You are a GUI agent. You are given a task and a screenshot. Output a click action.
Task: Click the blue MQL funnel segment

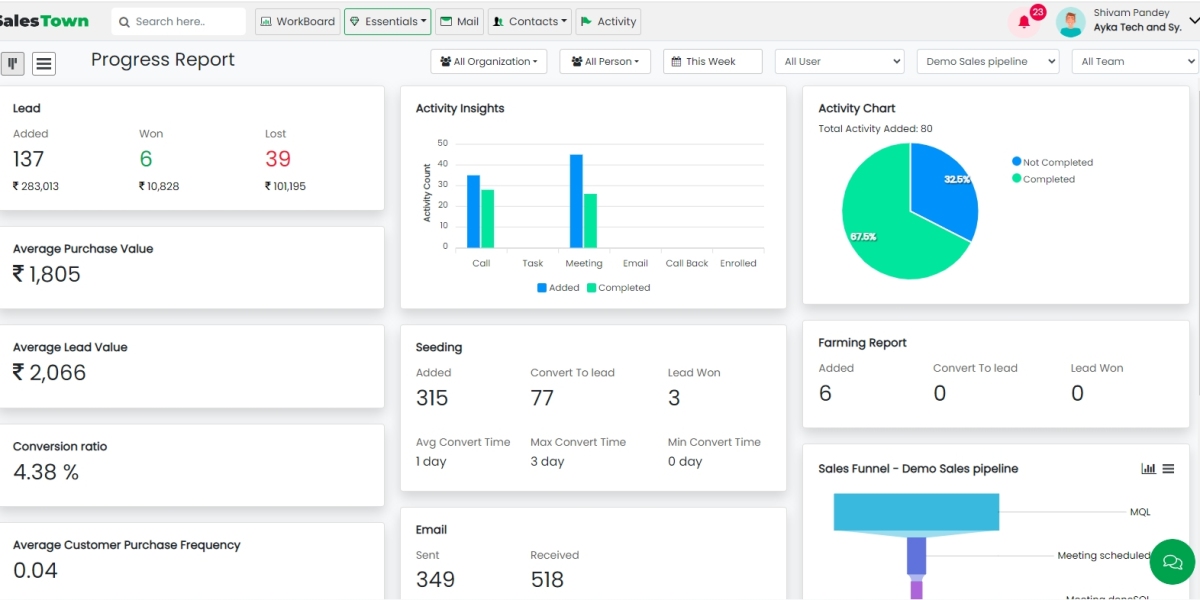[x=916, y=512]
